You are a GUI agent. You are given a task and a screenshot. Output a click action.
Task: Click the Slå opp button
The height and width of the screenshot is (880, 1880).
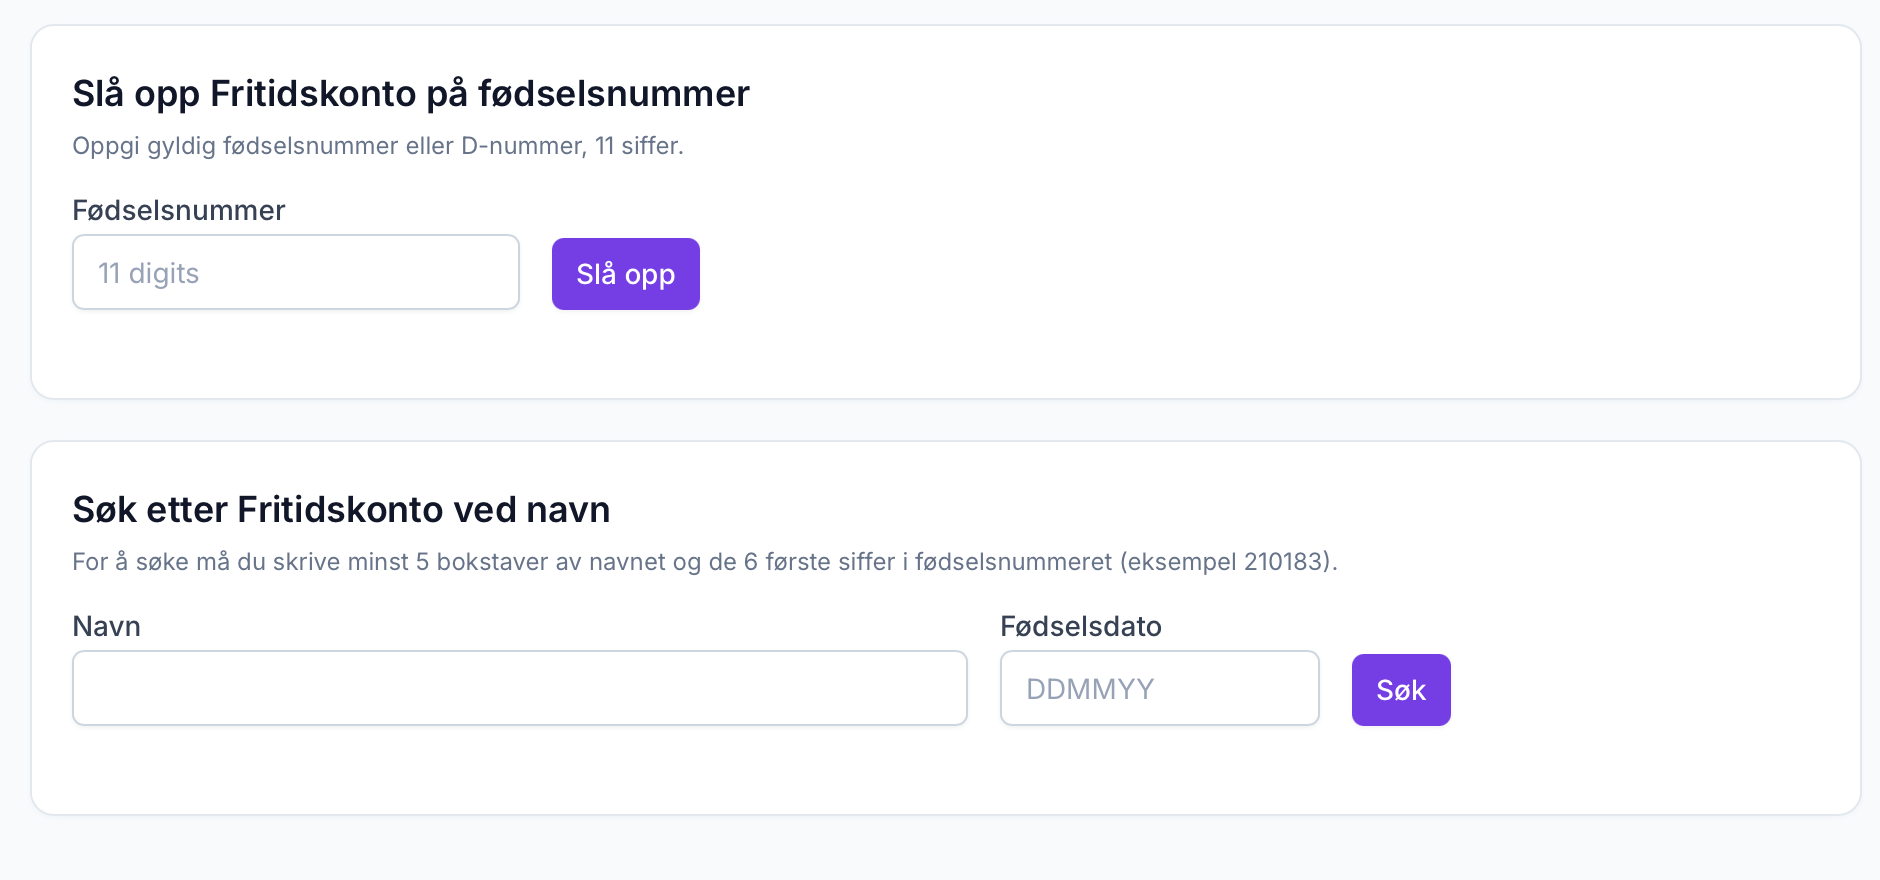click(x=626, y=274)
